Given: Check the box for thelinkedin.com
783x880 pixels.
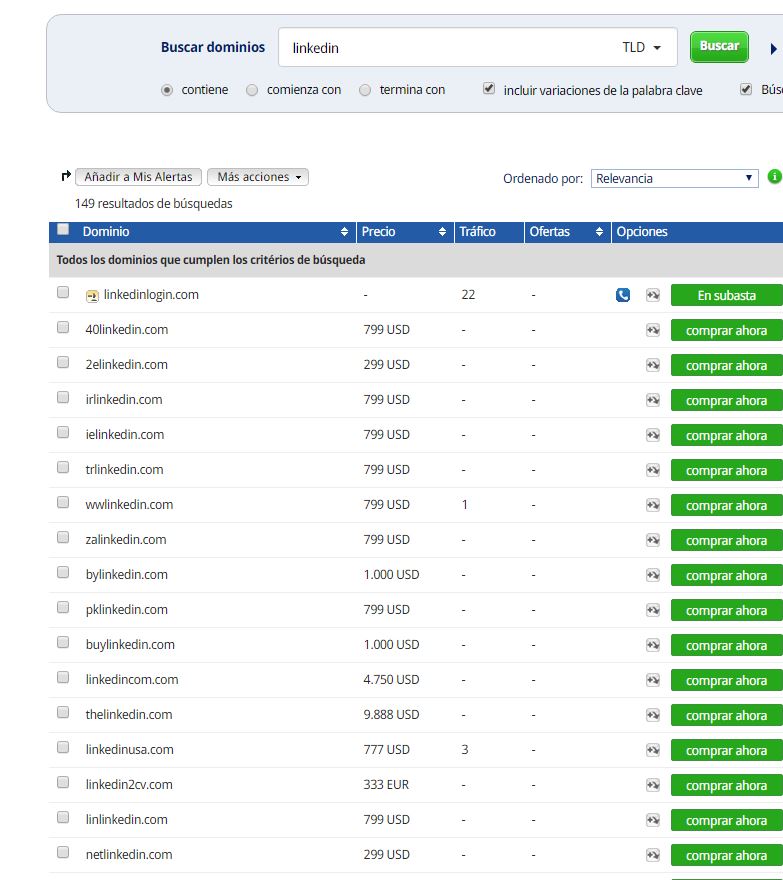Looking at the screenshot, I should (63, 712).
